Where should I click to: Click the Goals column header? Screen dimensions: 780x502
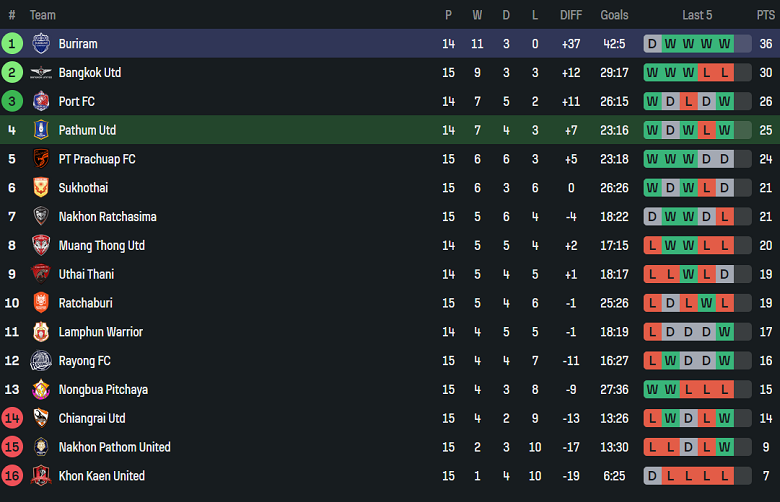point(614,15)
